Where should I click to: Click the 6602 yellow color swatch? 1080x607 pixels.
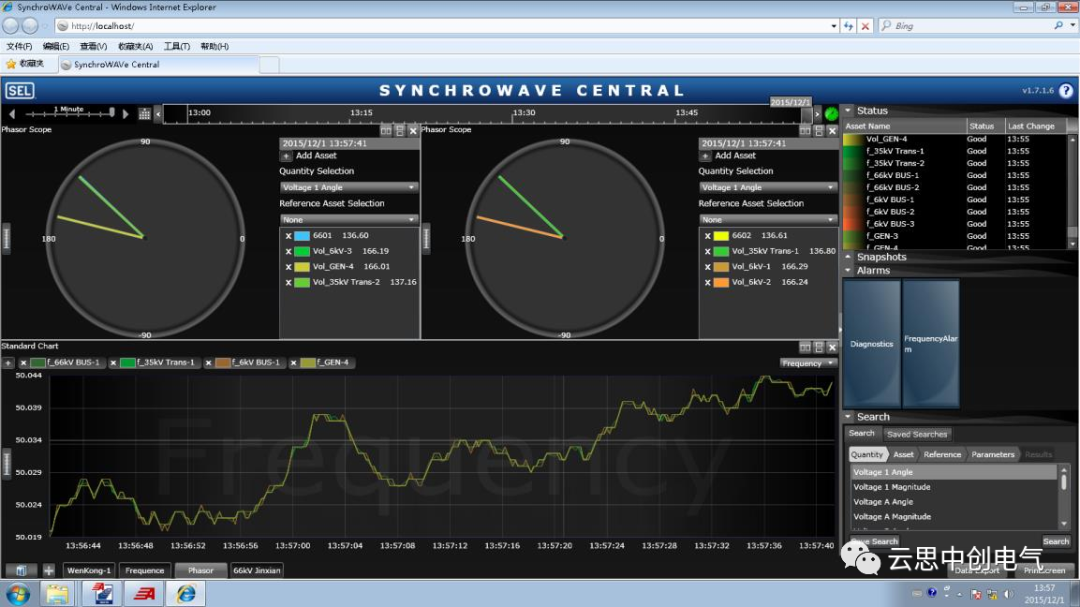(720, 236)
